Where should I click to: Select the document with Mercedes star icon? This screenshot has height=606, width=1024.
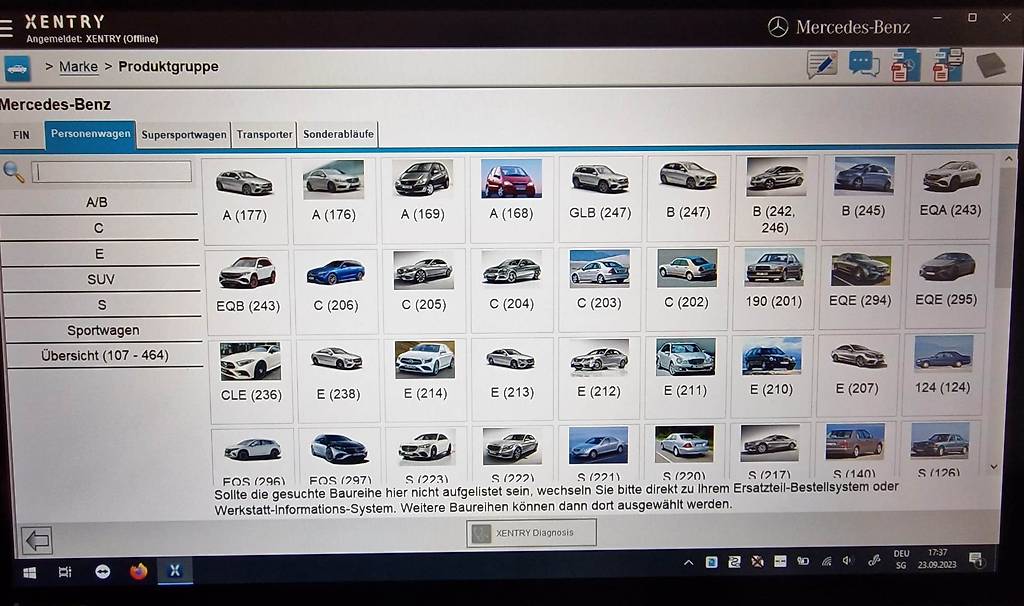pos(903,64)
